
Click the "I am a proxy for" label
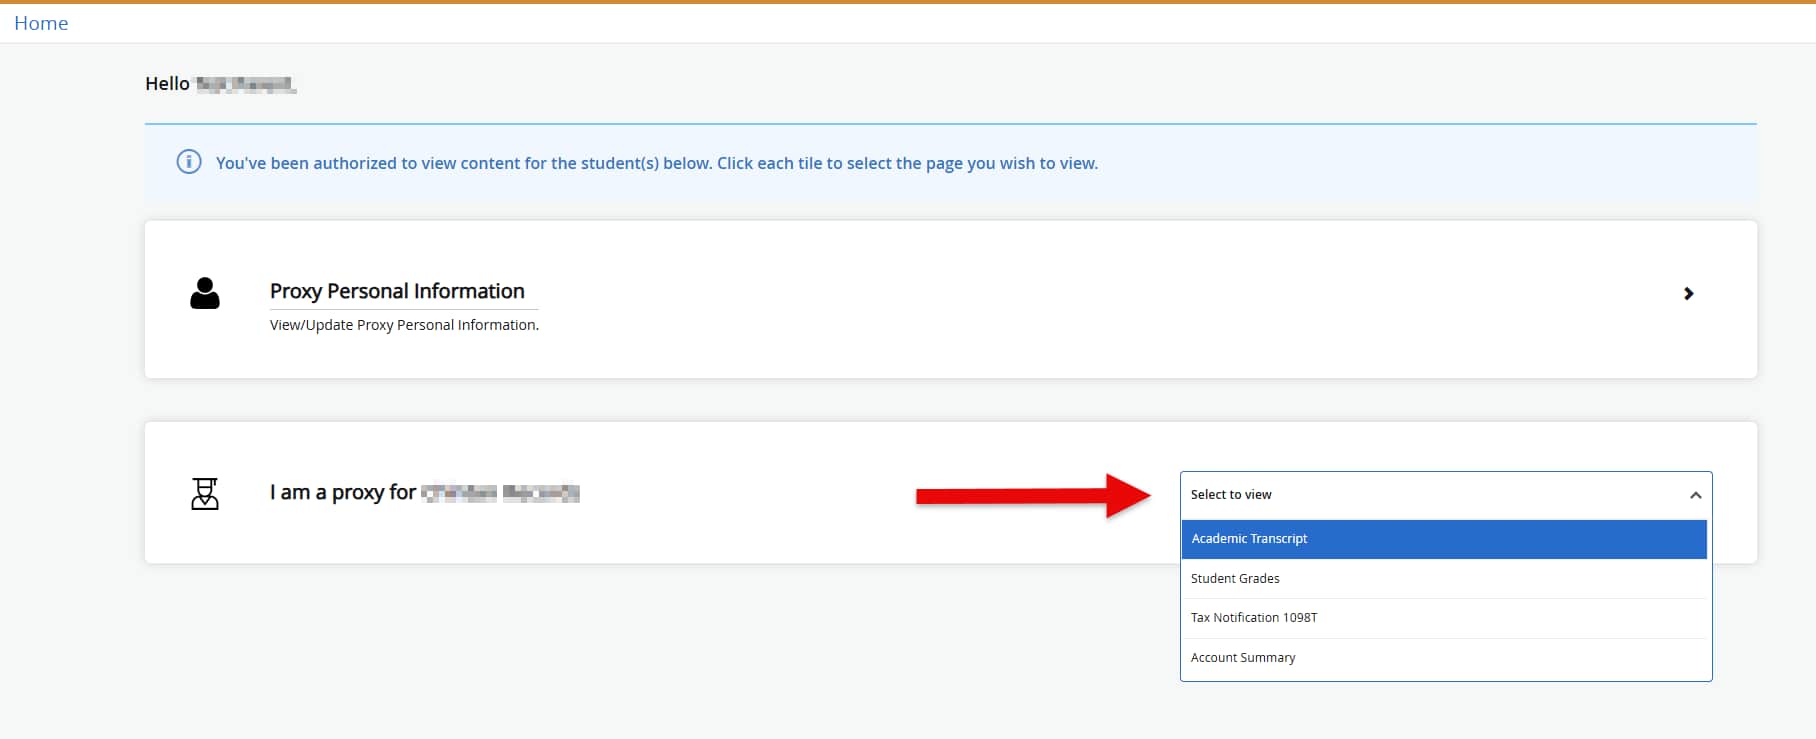point(342,492)
